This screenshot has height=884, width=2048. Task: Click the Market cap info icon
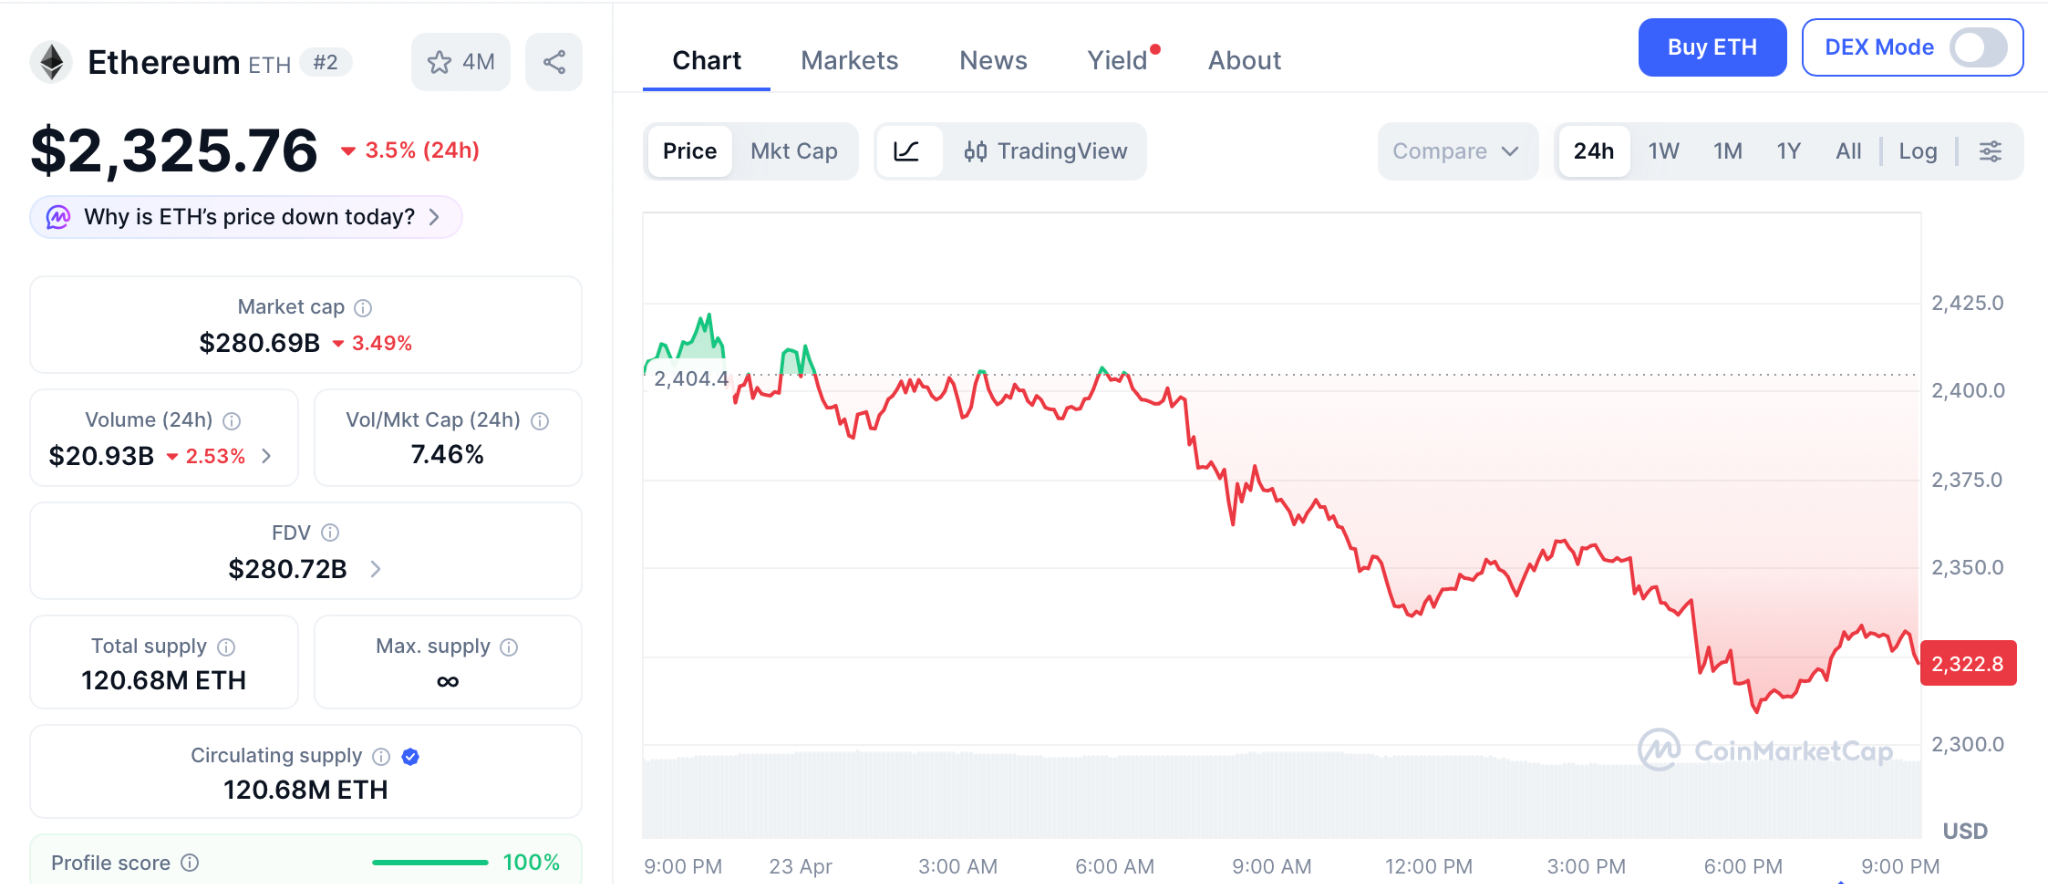point(363,308)
